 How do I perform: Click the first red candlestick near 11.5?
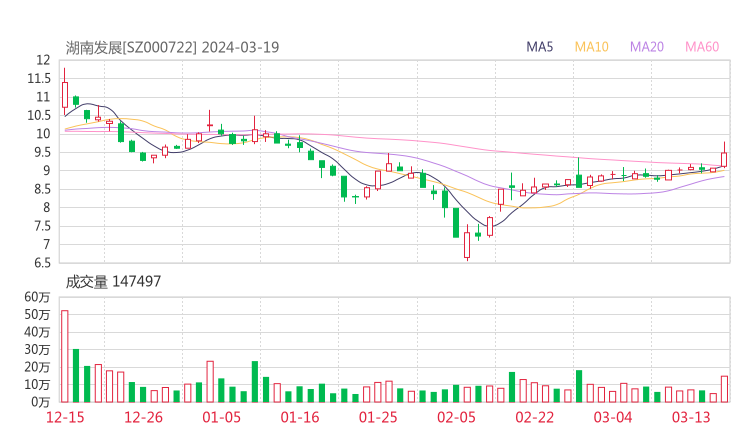tap(65, 93)
